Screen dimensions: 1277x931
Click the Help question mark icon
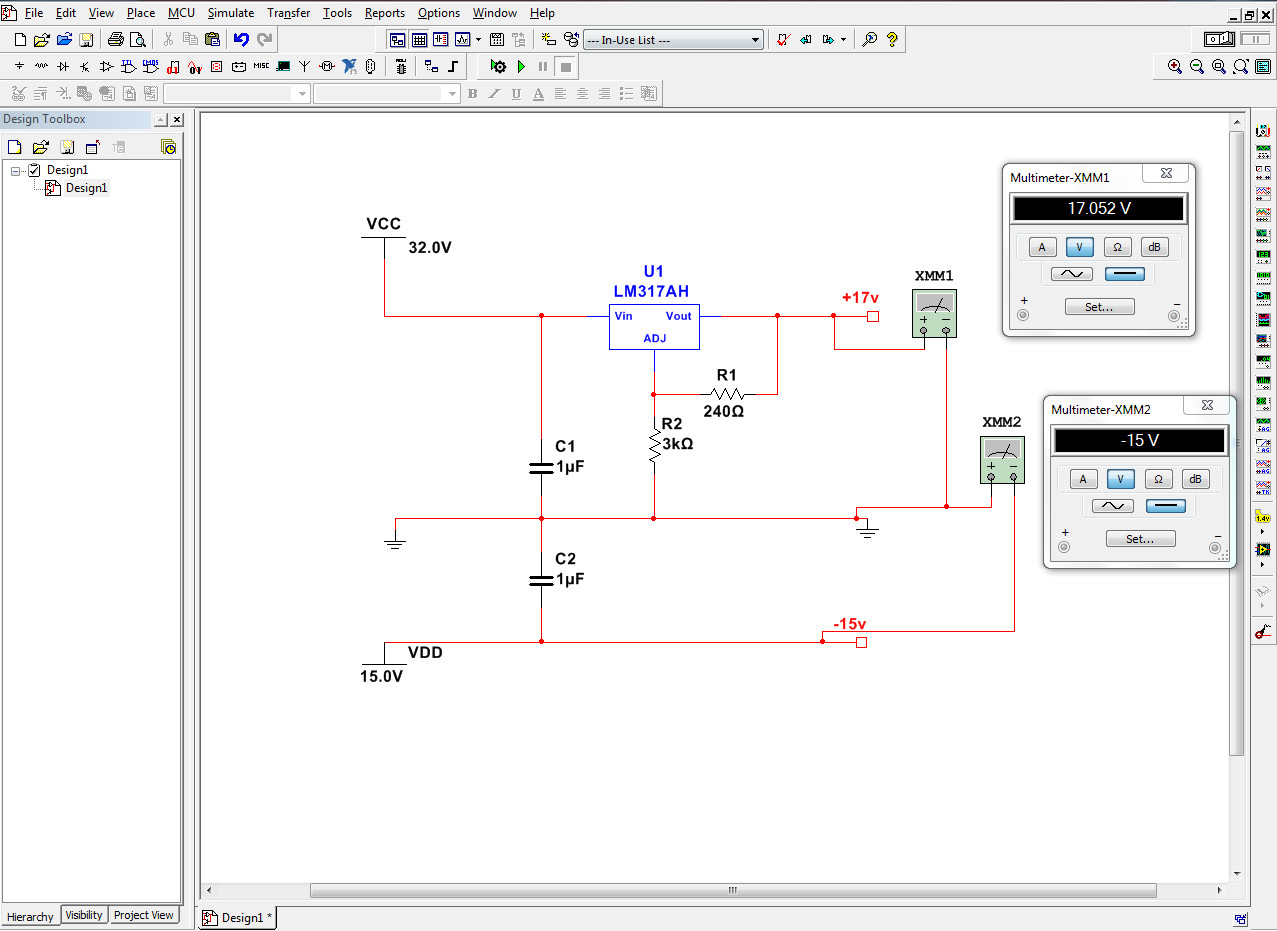892,40
